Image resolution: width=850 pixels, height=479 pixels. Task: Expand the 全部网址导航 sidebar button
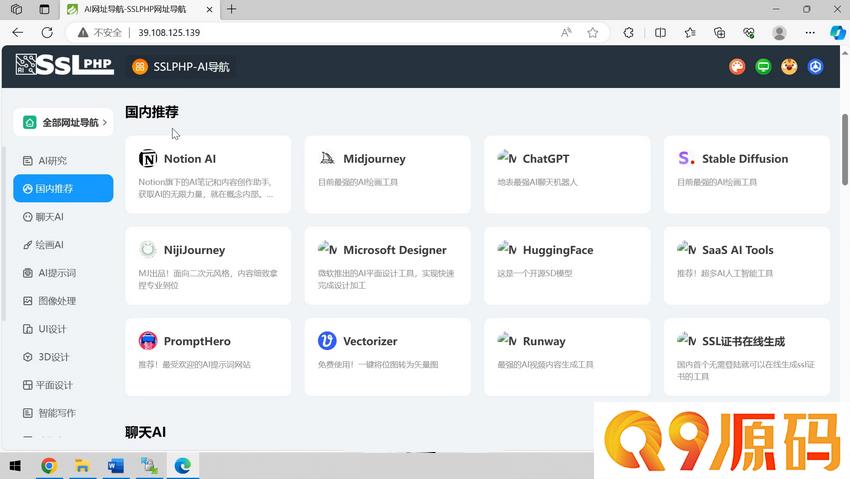coord(63,122)
